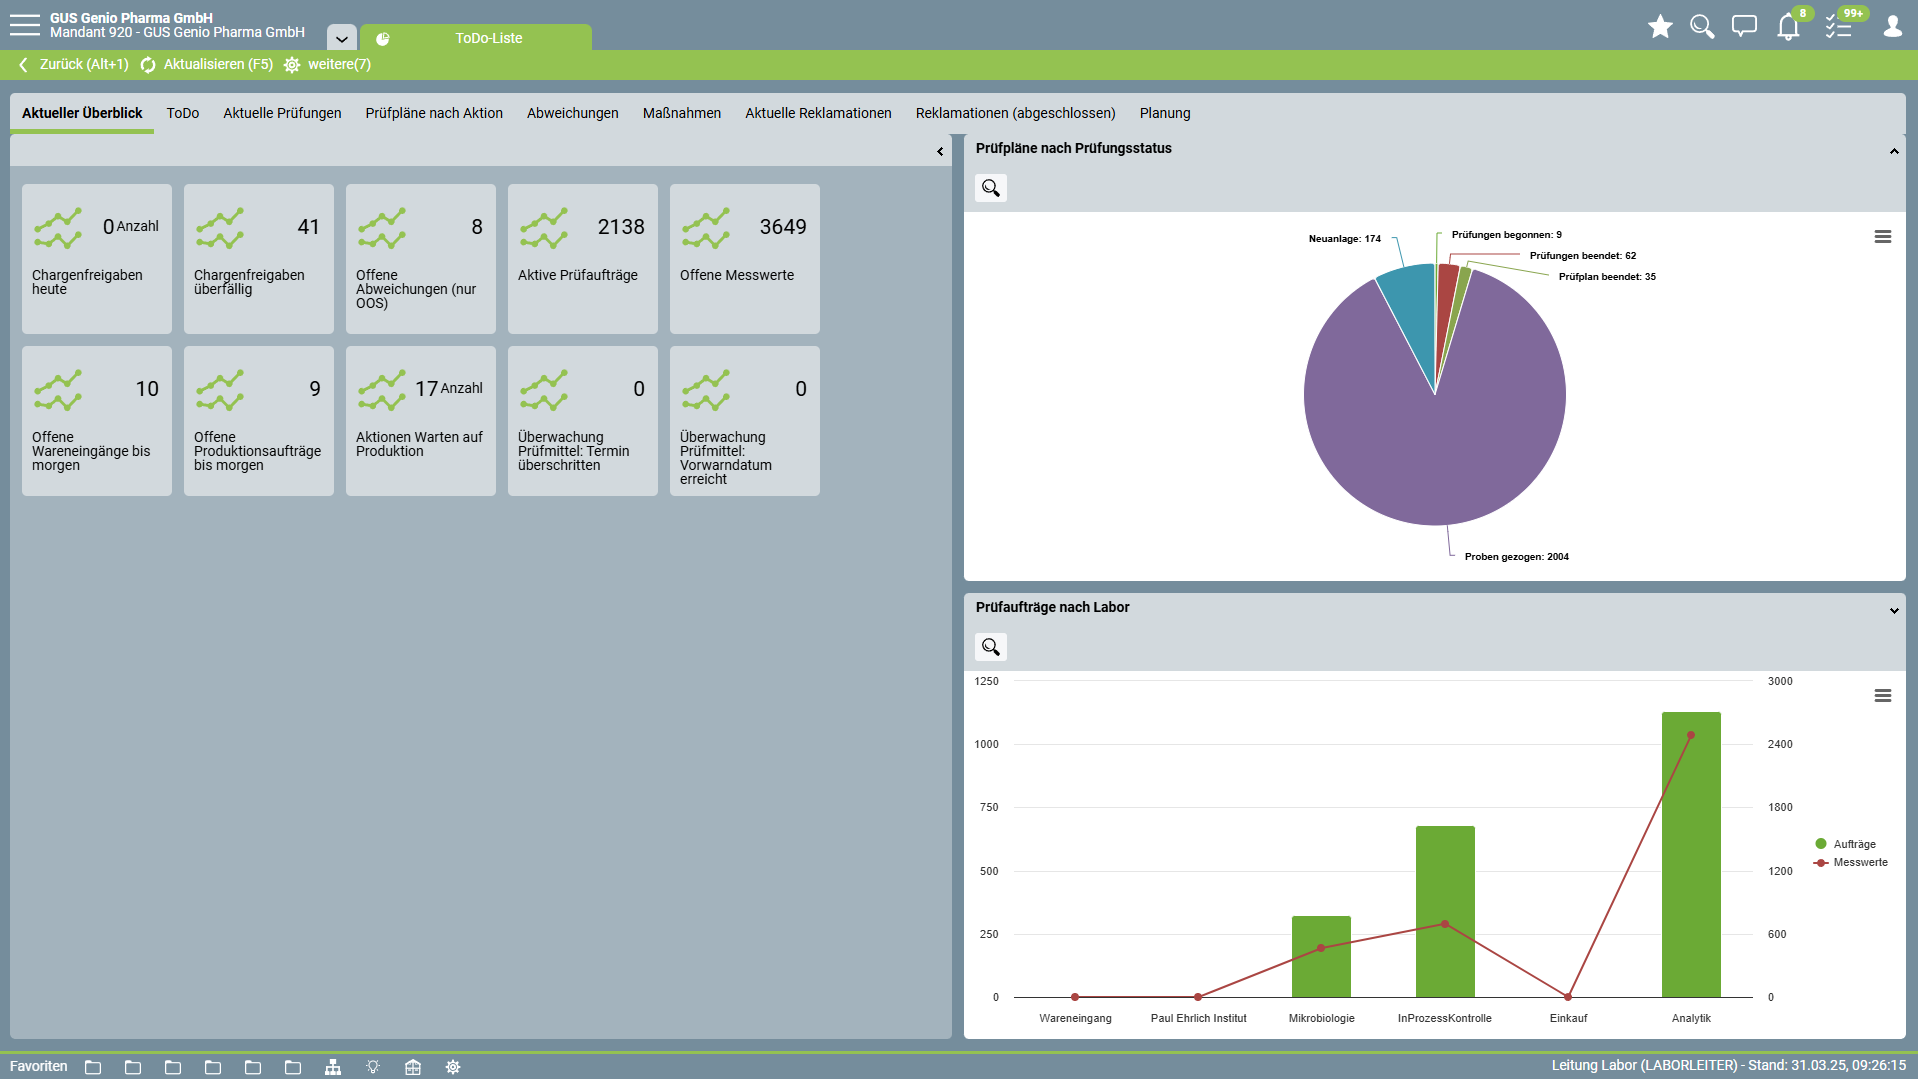
Task: Open the tab list dropdown arrow
Action: tap(341, 39)
